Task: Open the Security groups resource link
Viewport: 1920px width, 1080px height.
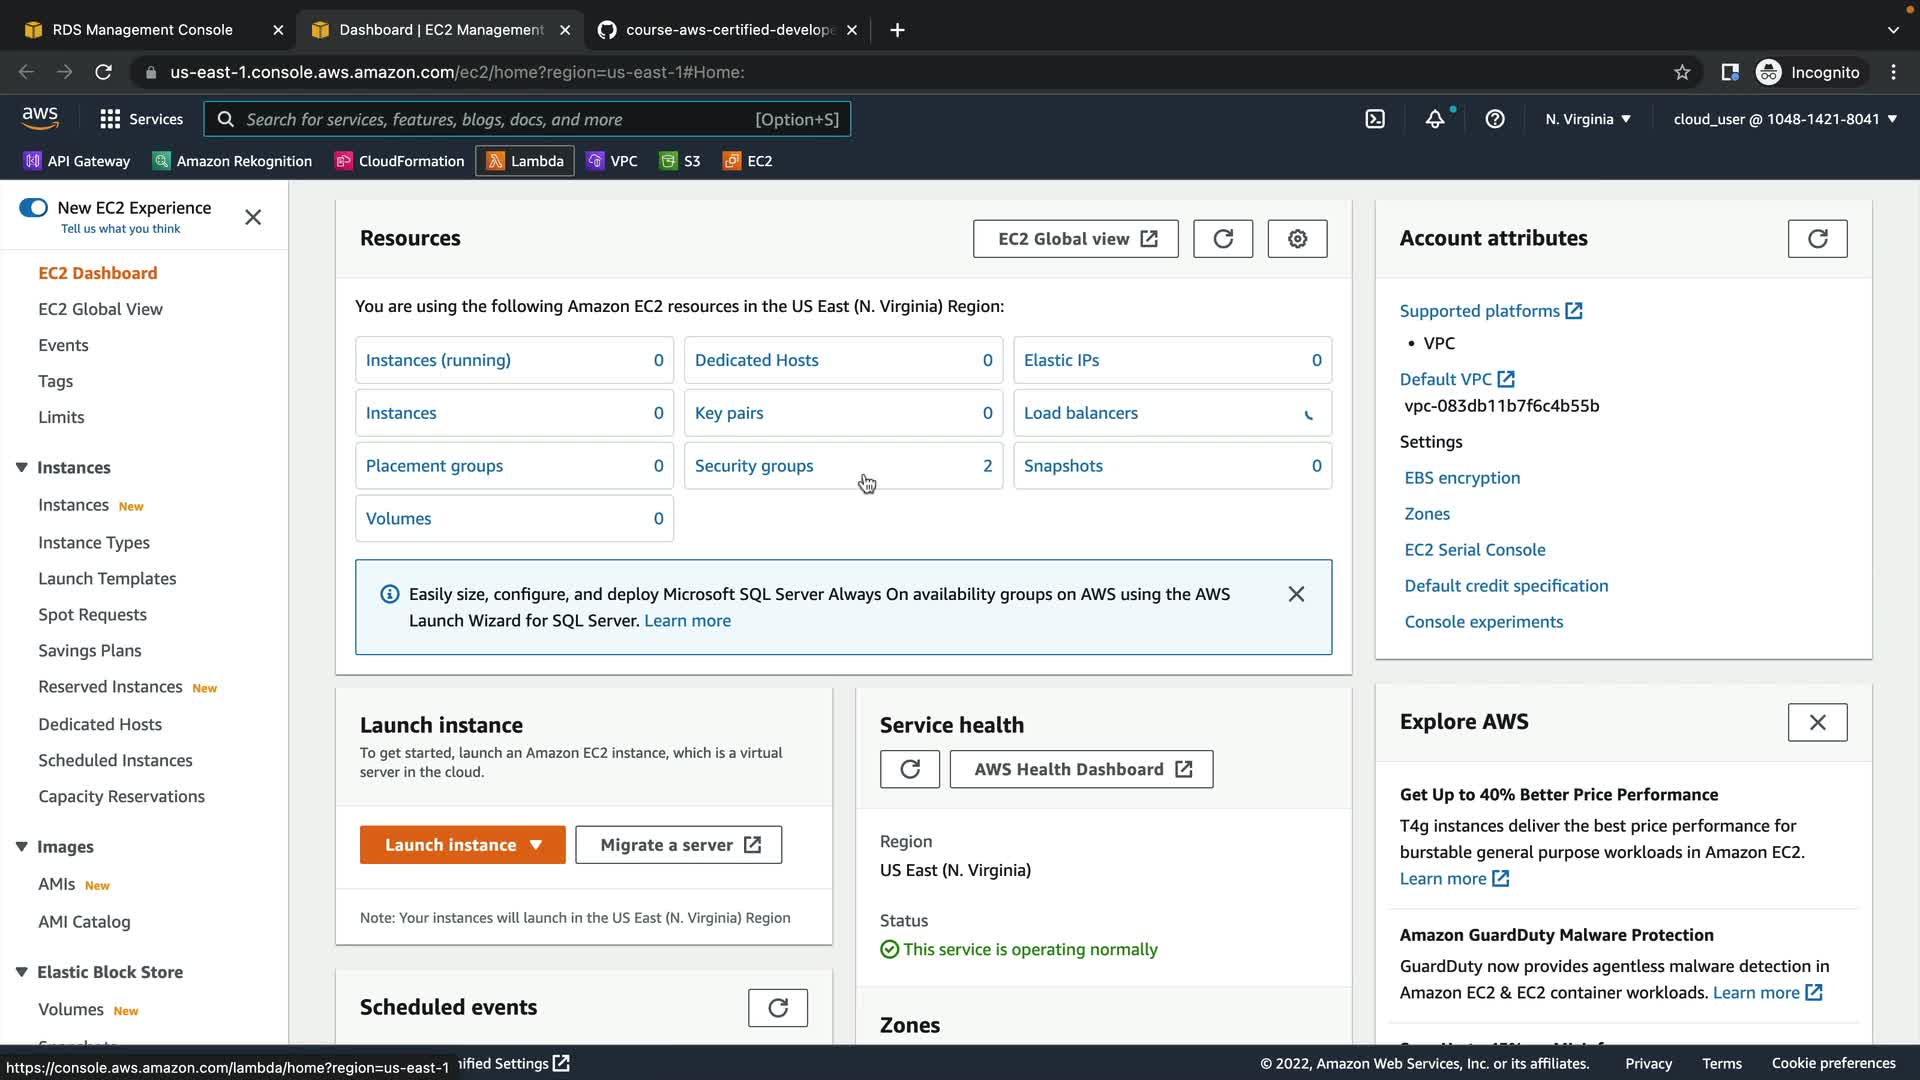Action: (x=754, y=466)
